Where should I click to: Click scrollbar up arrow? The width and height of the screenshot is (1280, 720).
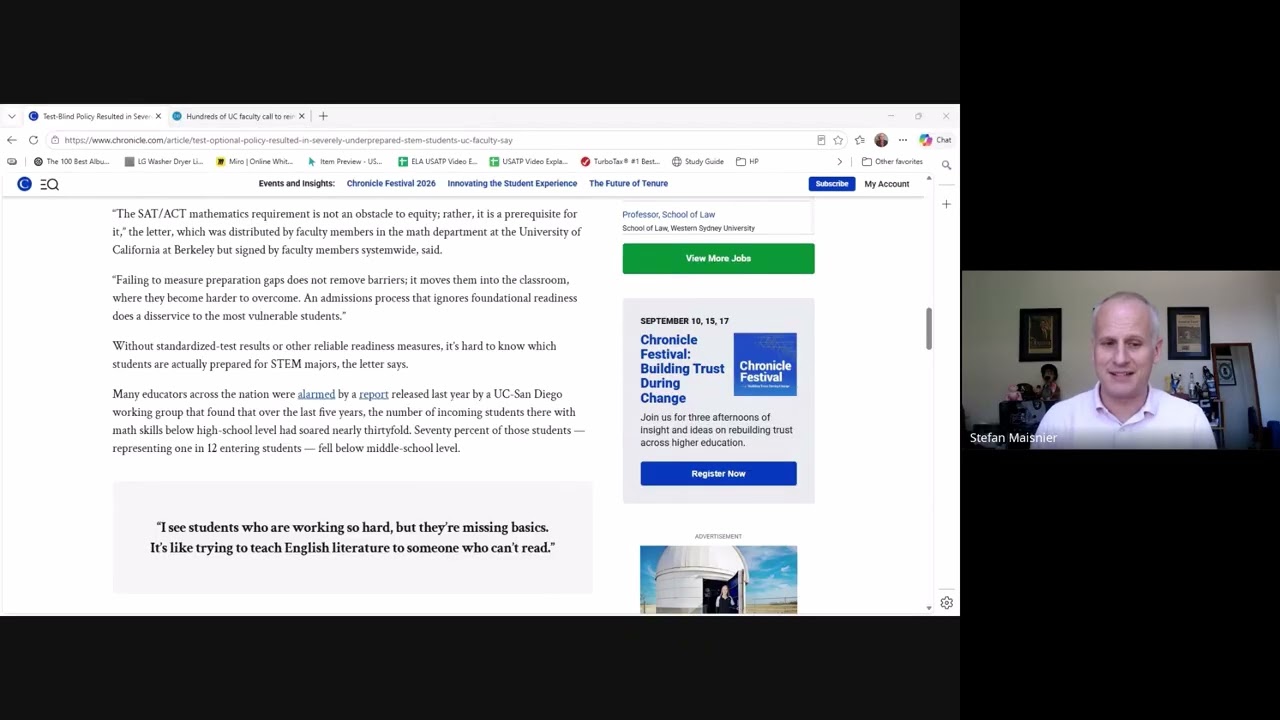click(929, 179)
